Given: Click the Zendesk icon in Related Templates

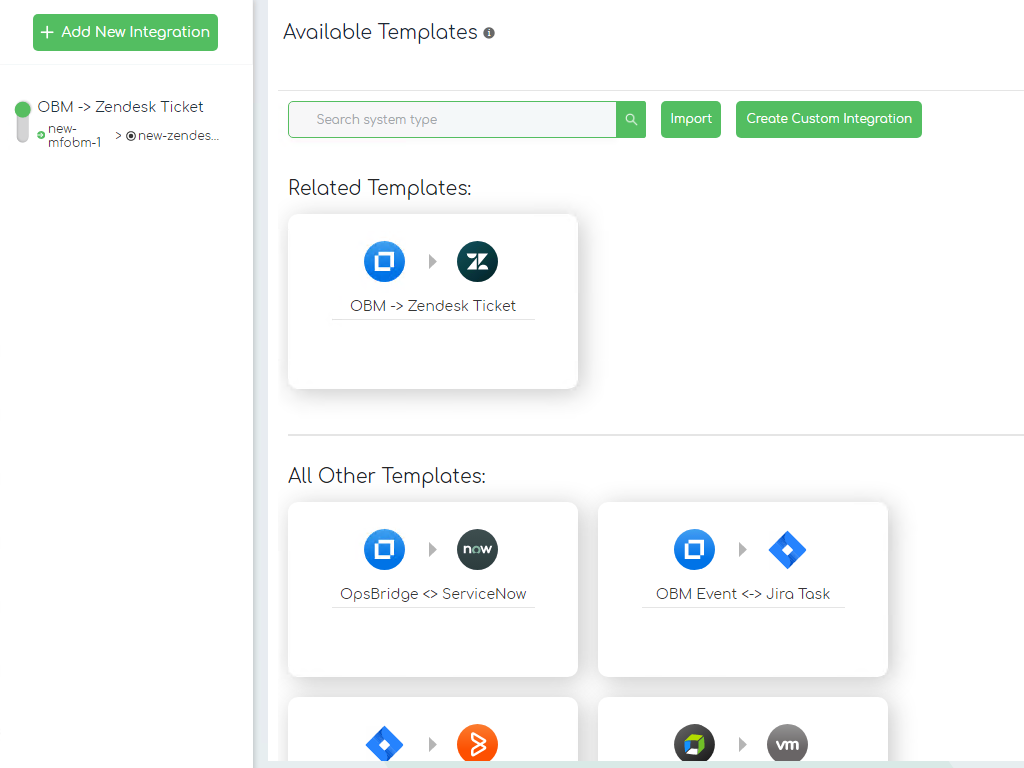Looking at the screenshot, I should tap(477, 262).
